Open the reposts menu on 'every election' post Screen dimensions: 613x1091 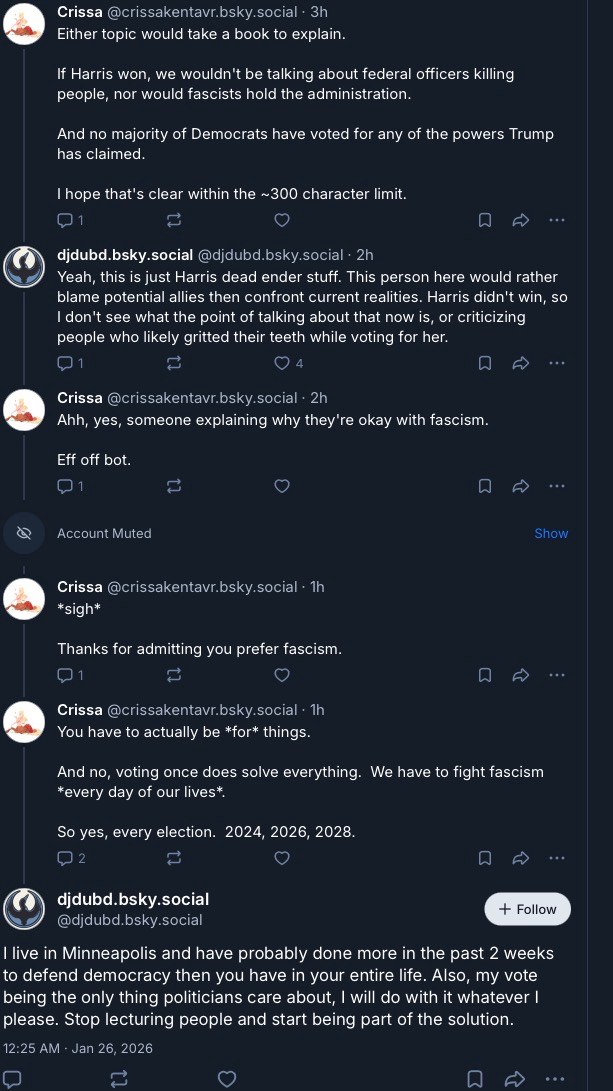174,858
